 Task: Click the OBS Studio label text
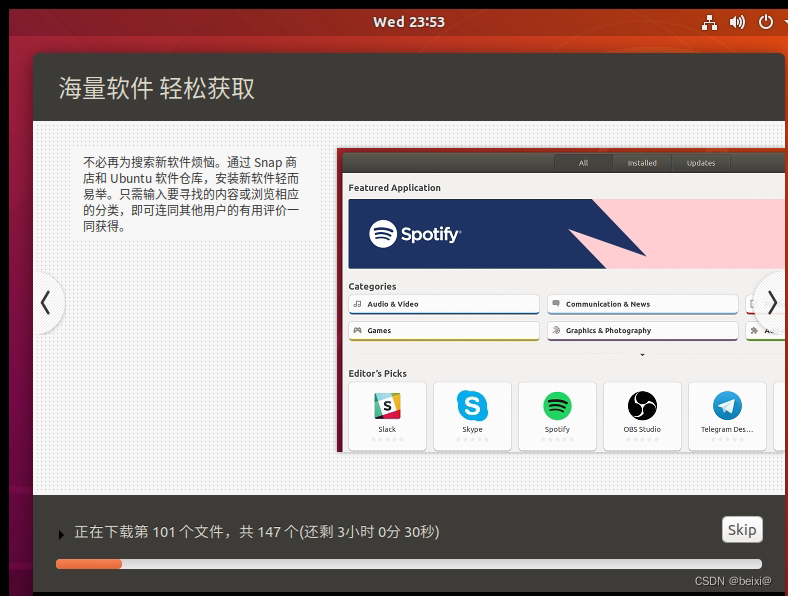(642, 429)
